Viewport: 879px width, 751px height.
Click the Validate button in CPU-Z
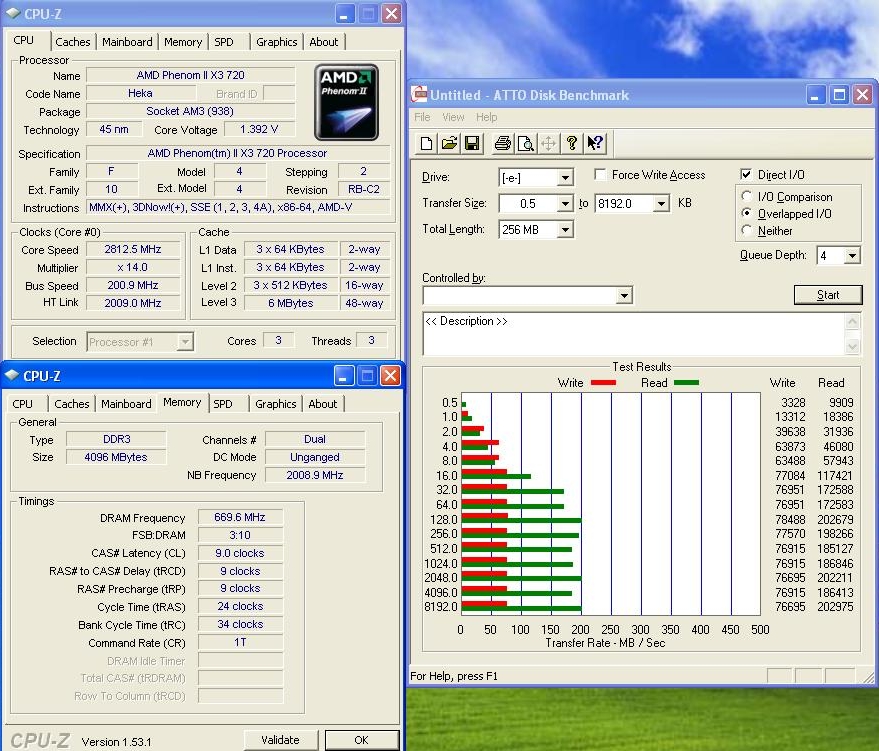pyautogui.click(x=280, y=740)
